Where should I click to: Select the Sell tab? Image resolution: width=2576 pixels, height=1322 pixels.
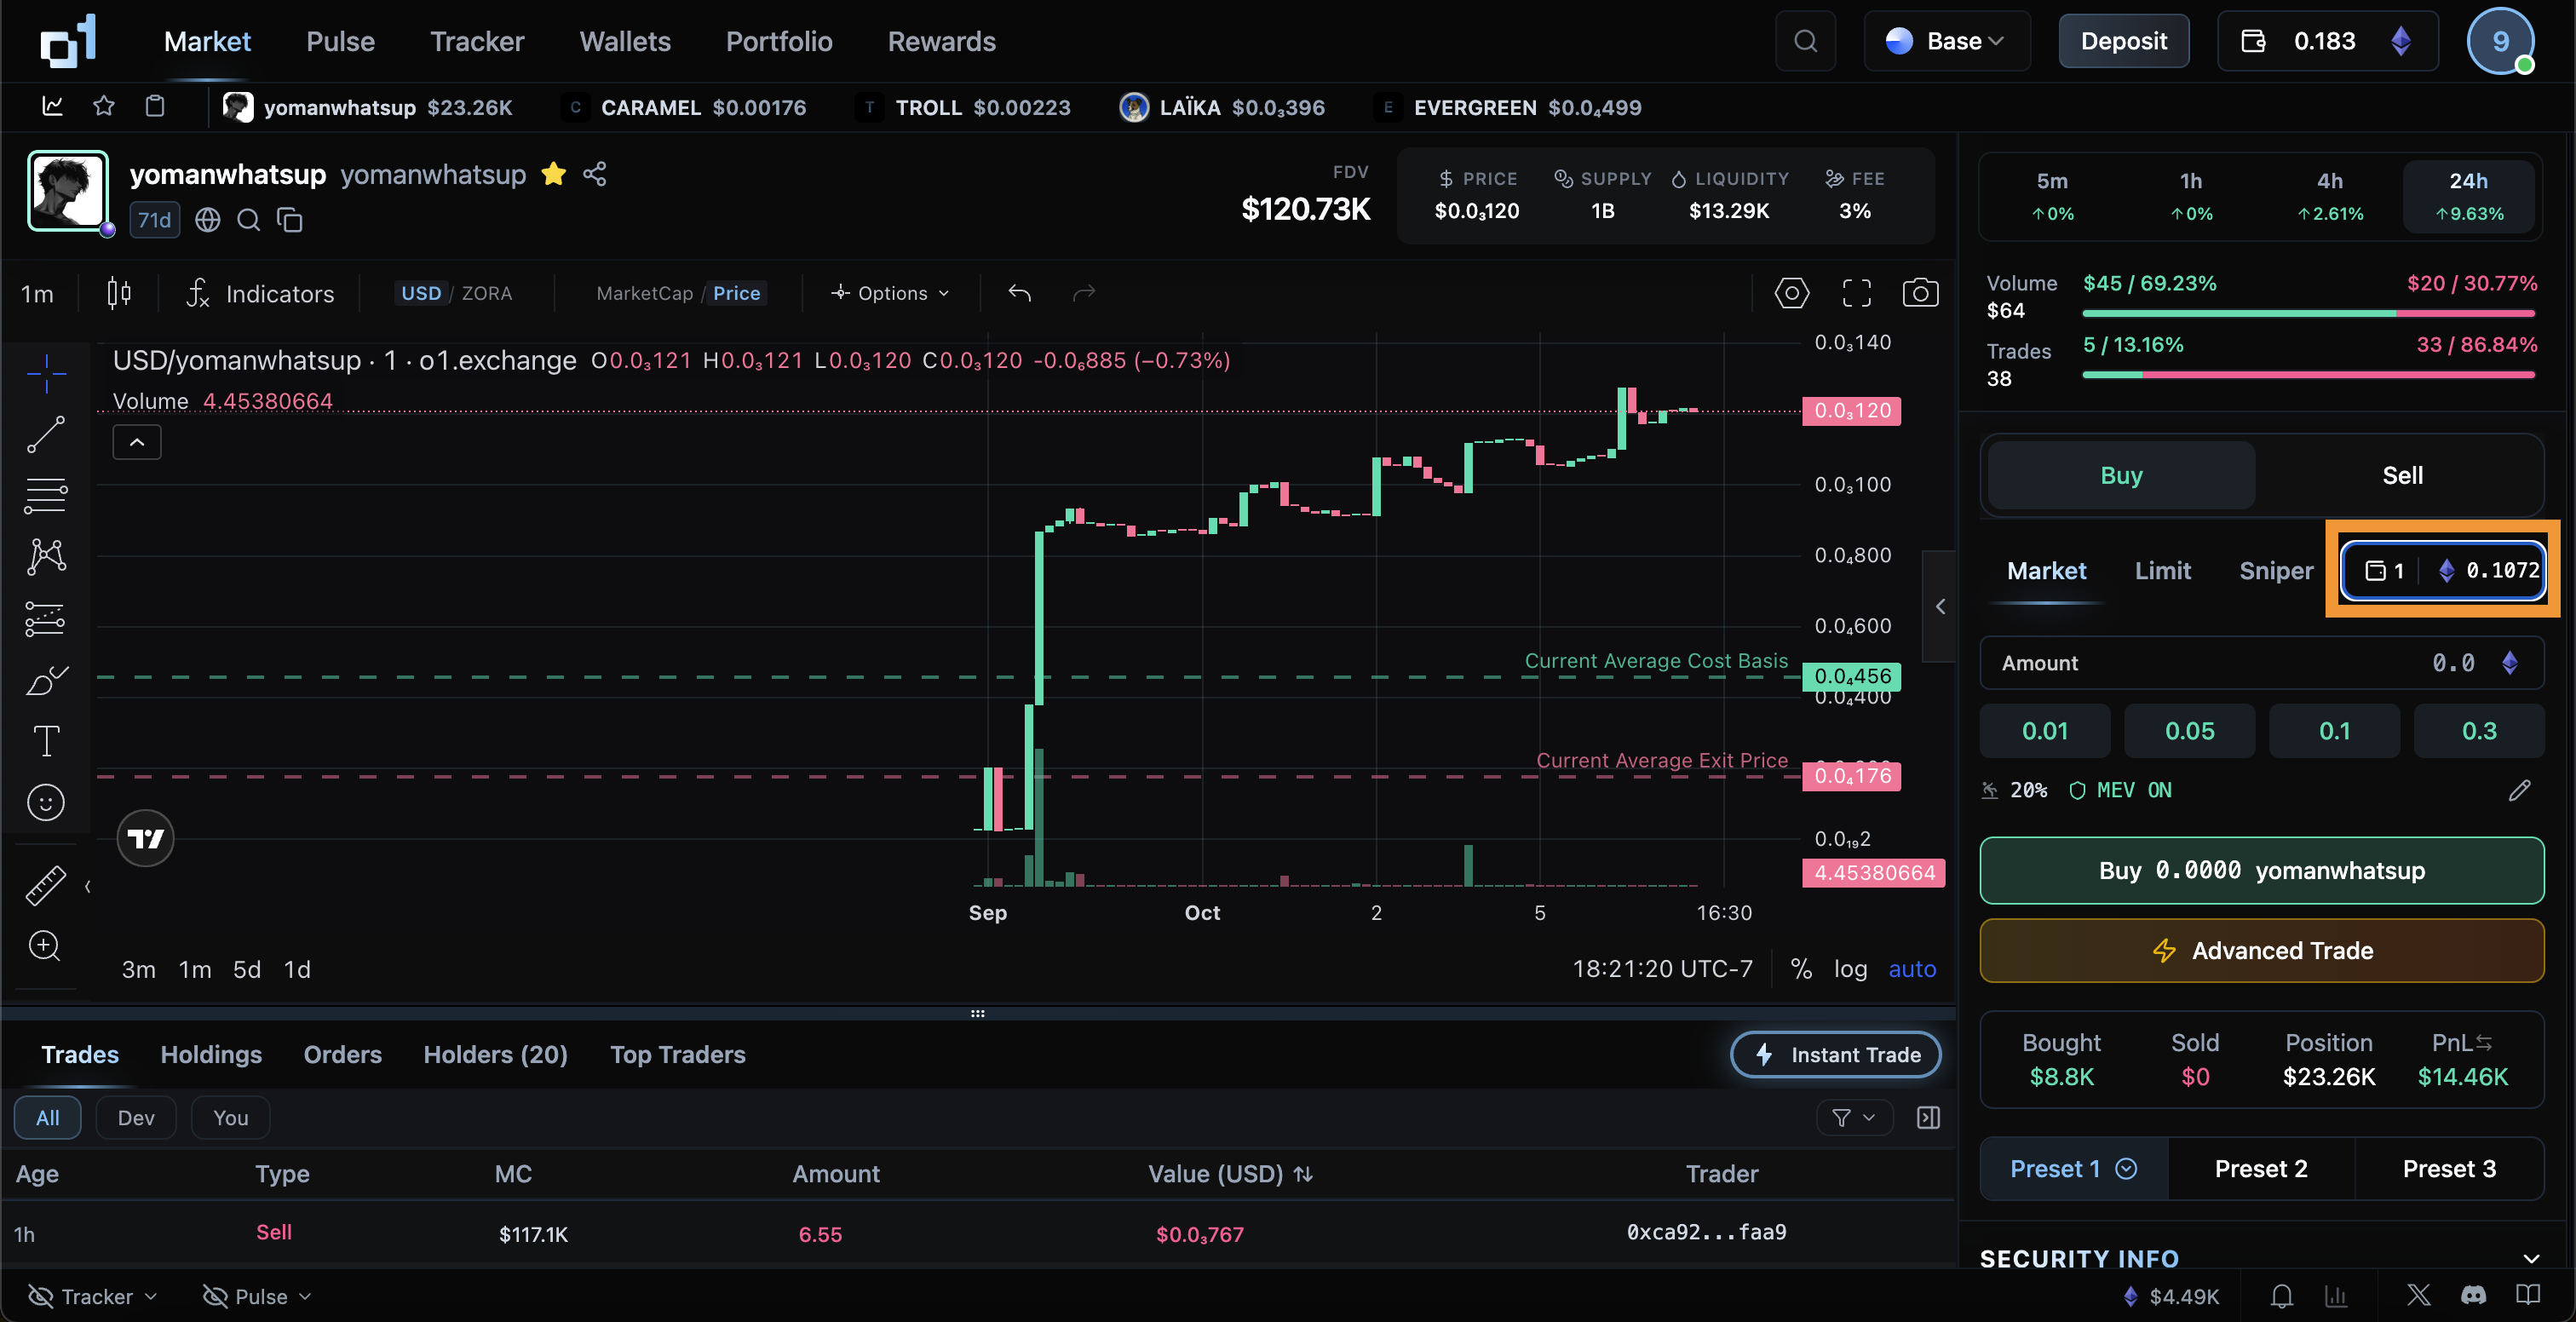[x=2401, y=475]
